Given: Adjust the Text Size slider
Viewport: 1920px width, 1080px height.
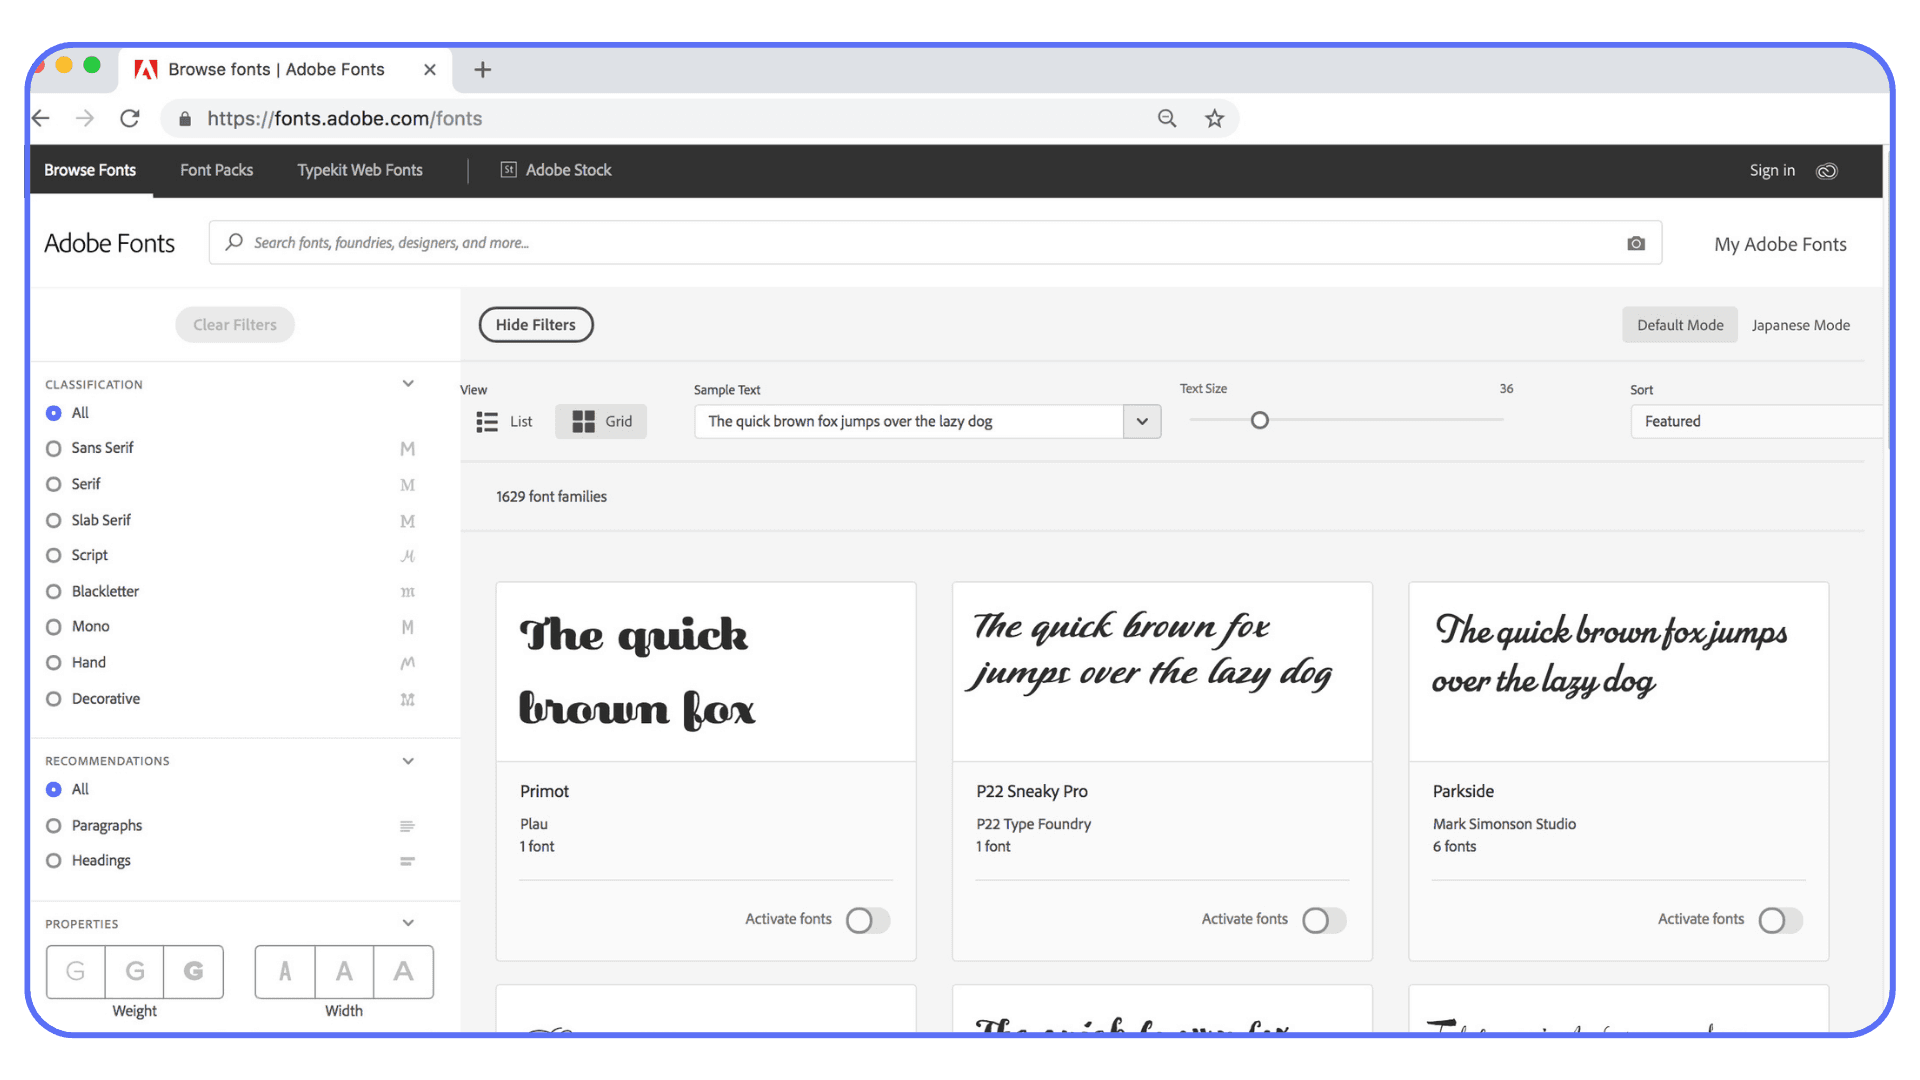Looking at the screenshot, I should [1259, 420].
